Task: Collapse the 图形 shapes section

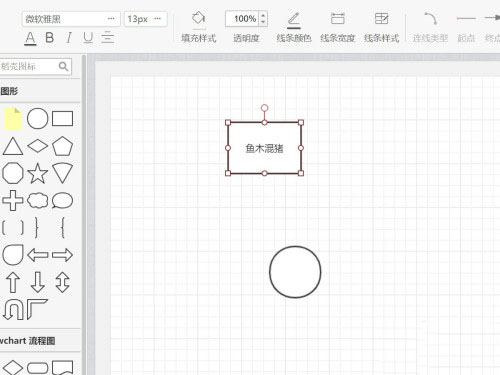Action: tap(40, 91)
